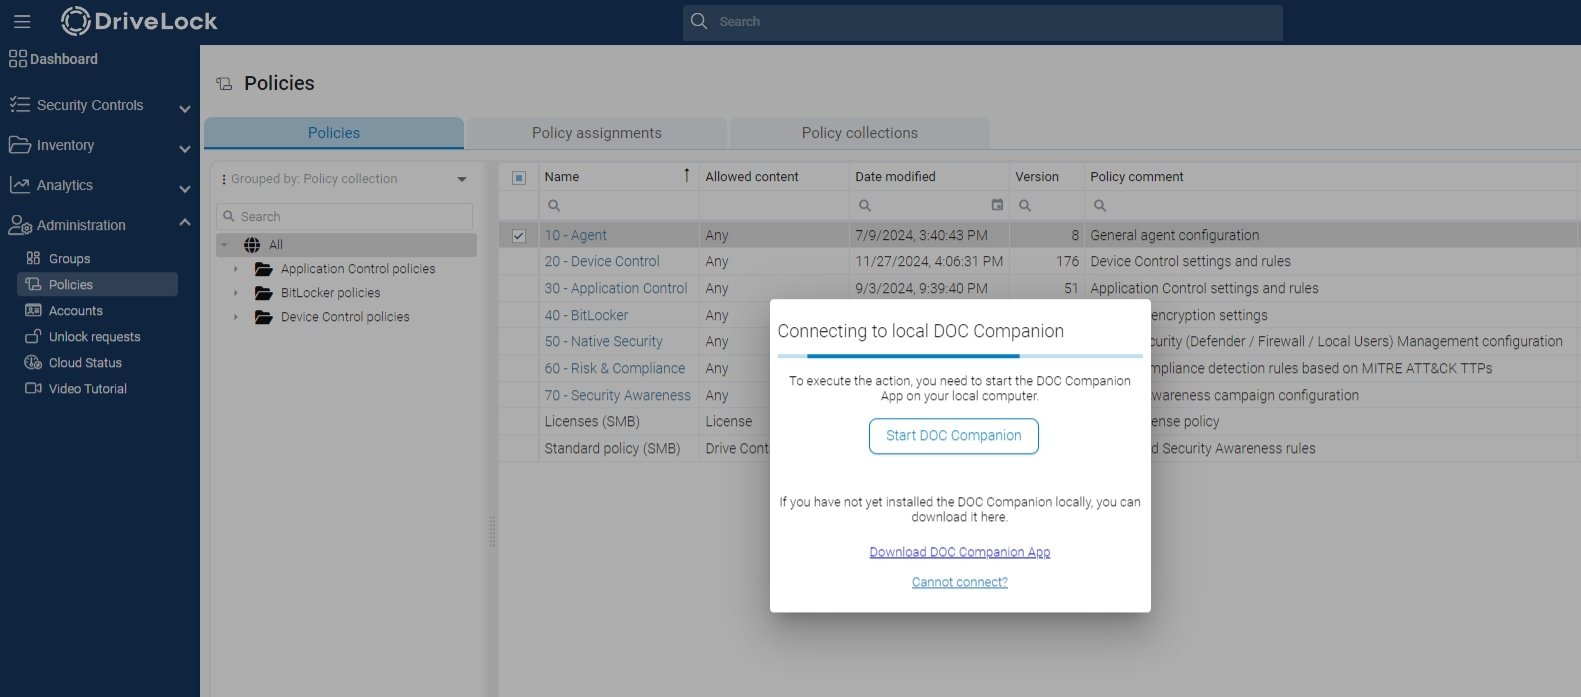Screen dimensions: 1581x697
Task: Select the All node in the tree
Action: point(346,245)
